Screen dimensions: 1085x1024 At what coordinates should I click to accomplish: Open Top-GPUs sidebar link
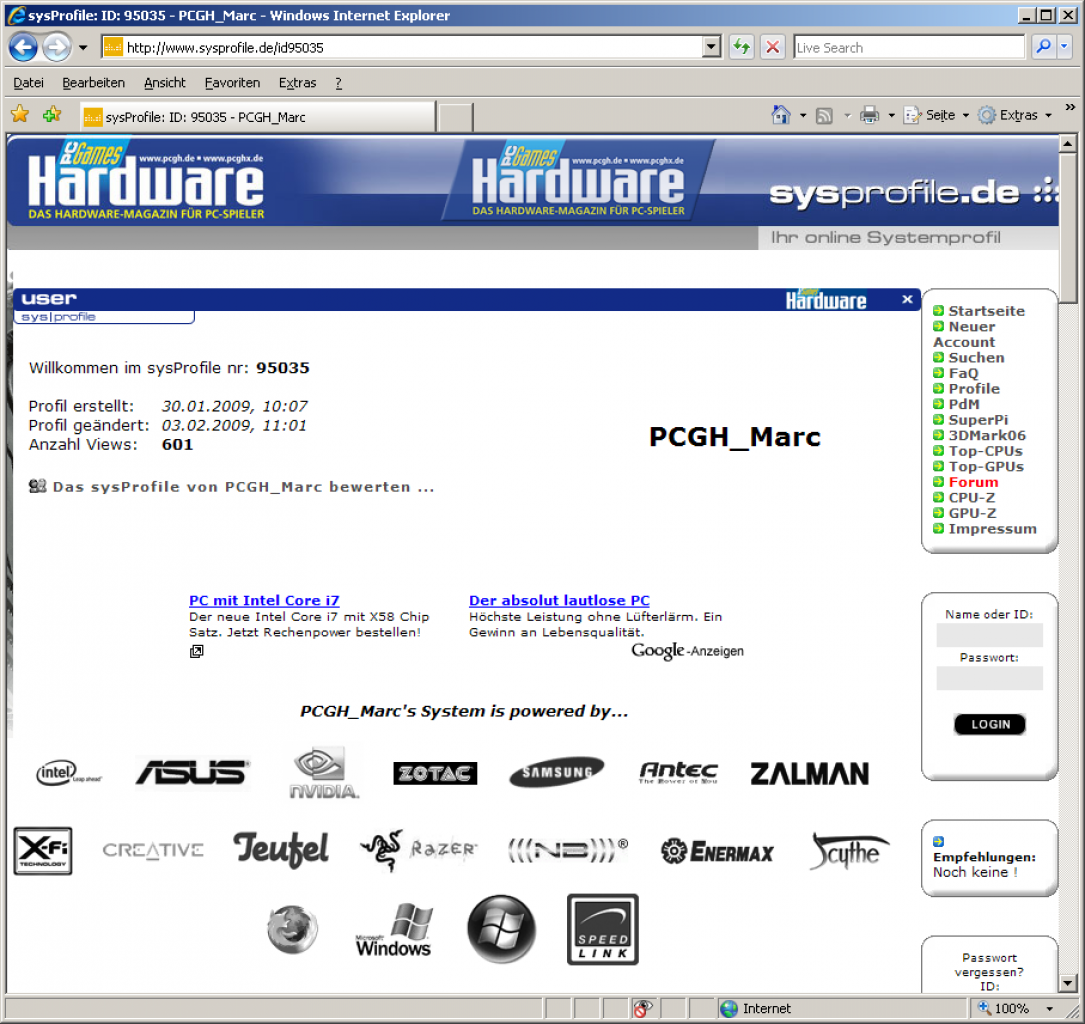click(x=986, y=466)
